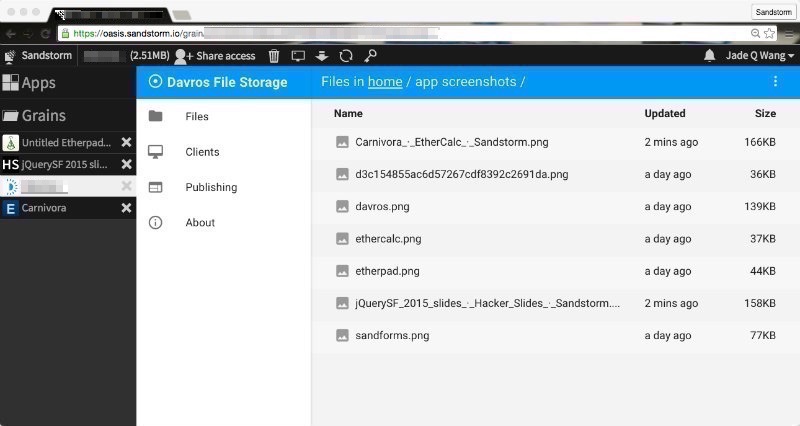Image resolution: width=800 pixels, height=426 pixels.
Task: Sort files by Updated column header
Action: (665, 113)
